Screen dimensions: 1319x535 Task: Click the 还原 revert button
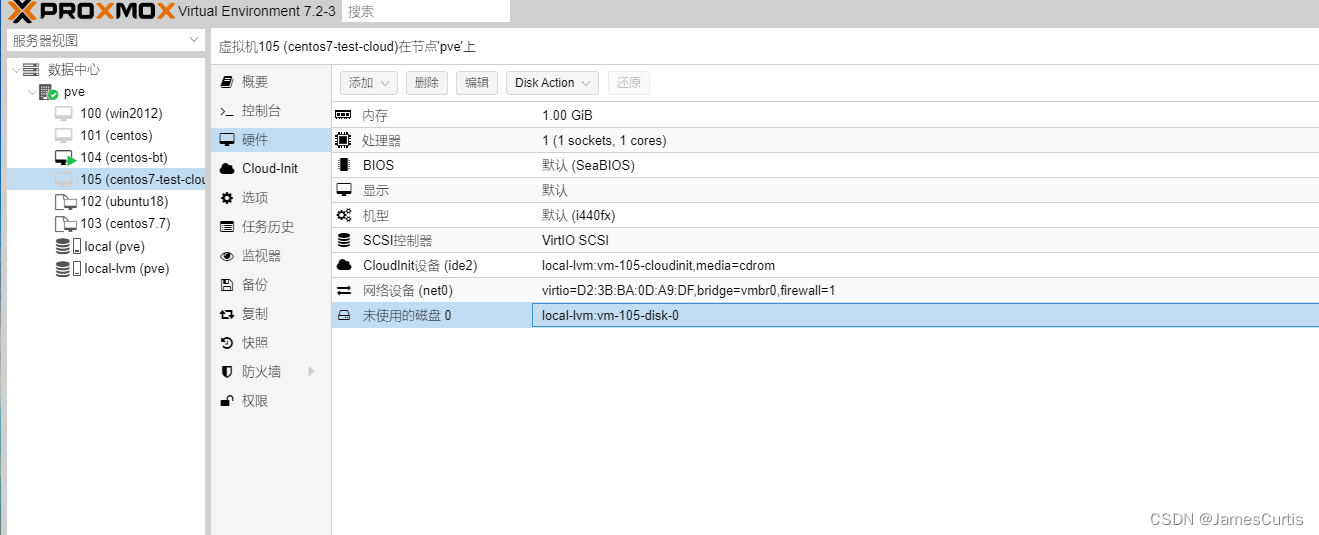[x=629, y=83]
